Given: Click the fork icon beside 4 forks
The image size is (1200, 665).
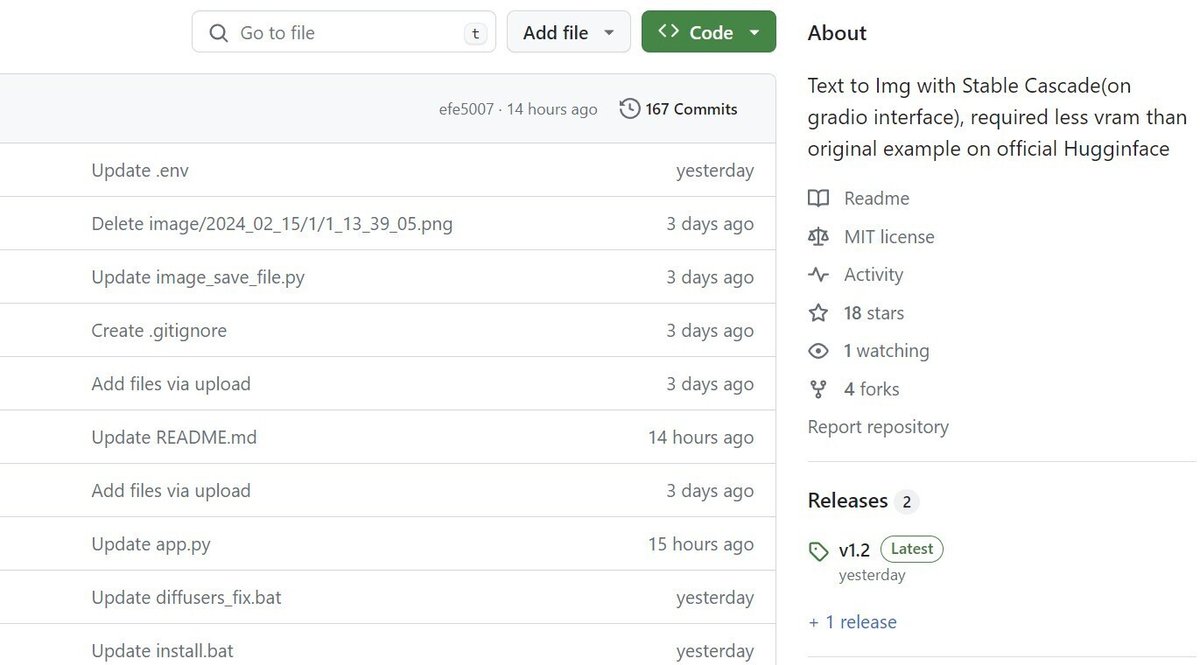Looking at the screenshot, I should coord(819,389).
